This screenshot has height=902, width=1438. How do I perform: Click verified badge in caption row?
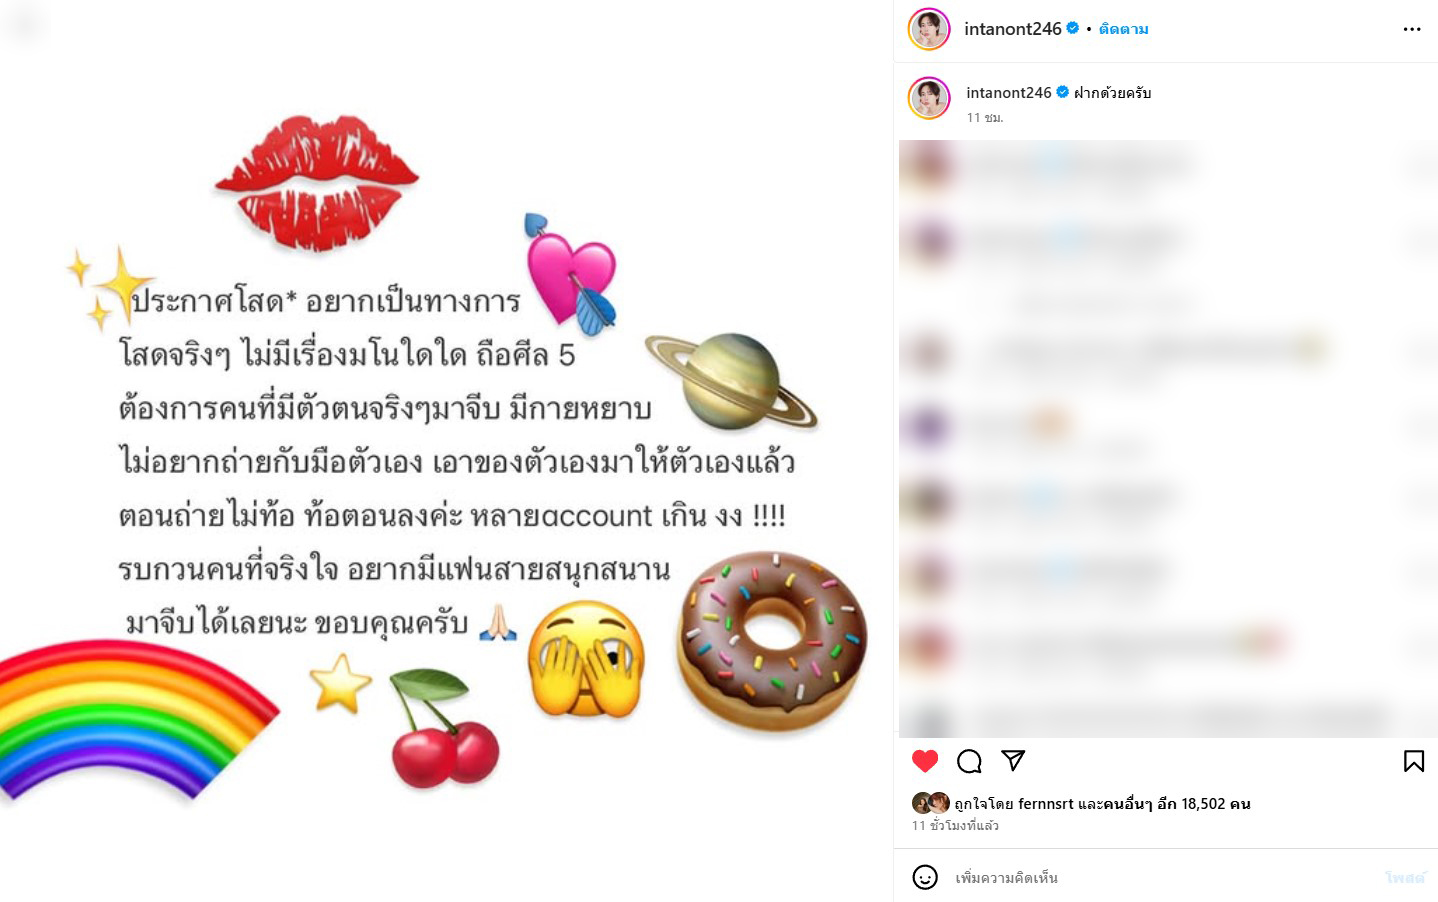pos(1063,92)
